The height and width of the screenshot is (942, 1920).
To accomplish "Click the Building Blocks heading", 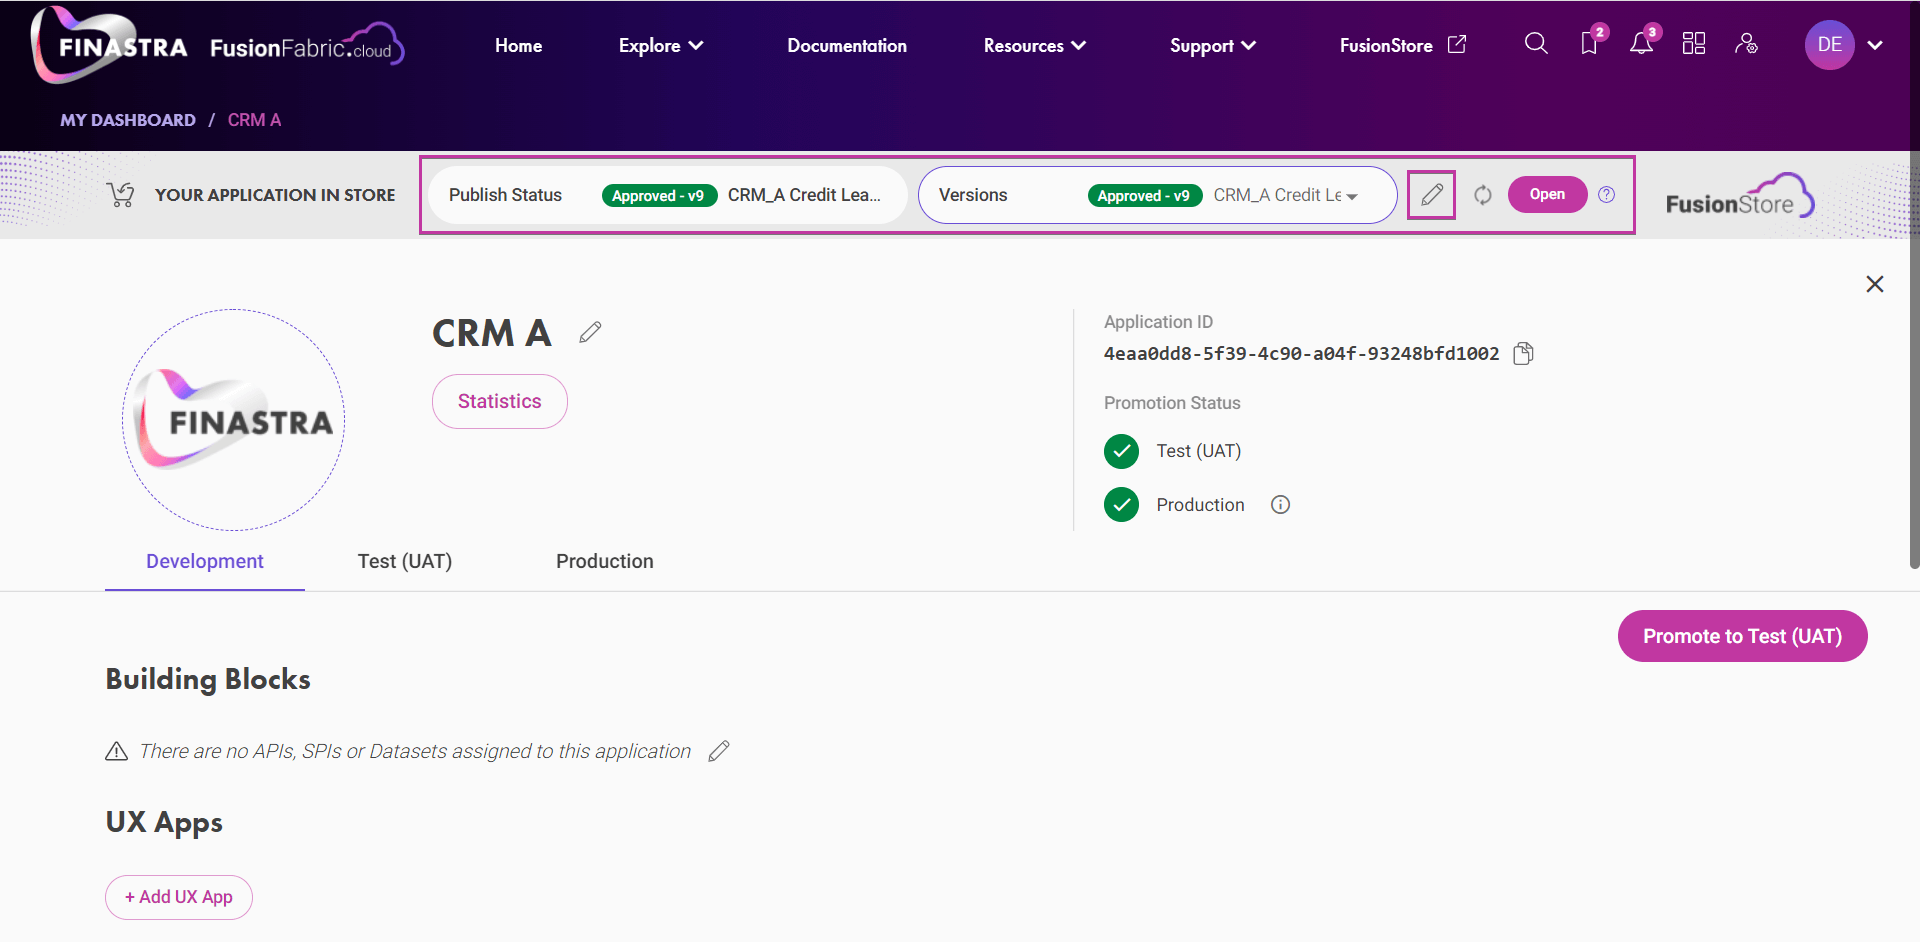I will tap(208, 679).
